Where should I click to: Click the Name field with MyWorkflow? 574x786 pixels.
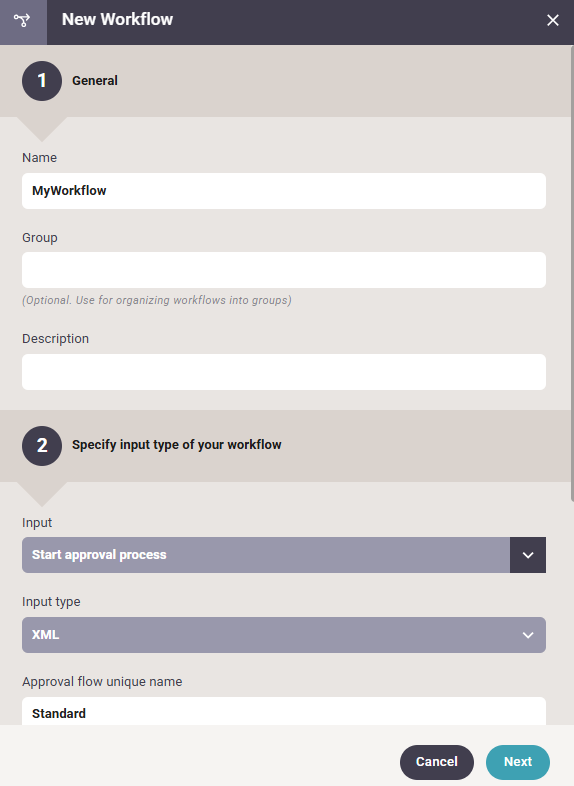coord(284,191)
